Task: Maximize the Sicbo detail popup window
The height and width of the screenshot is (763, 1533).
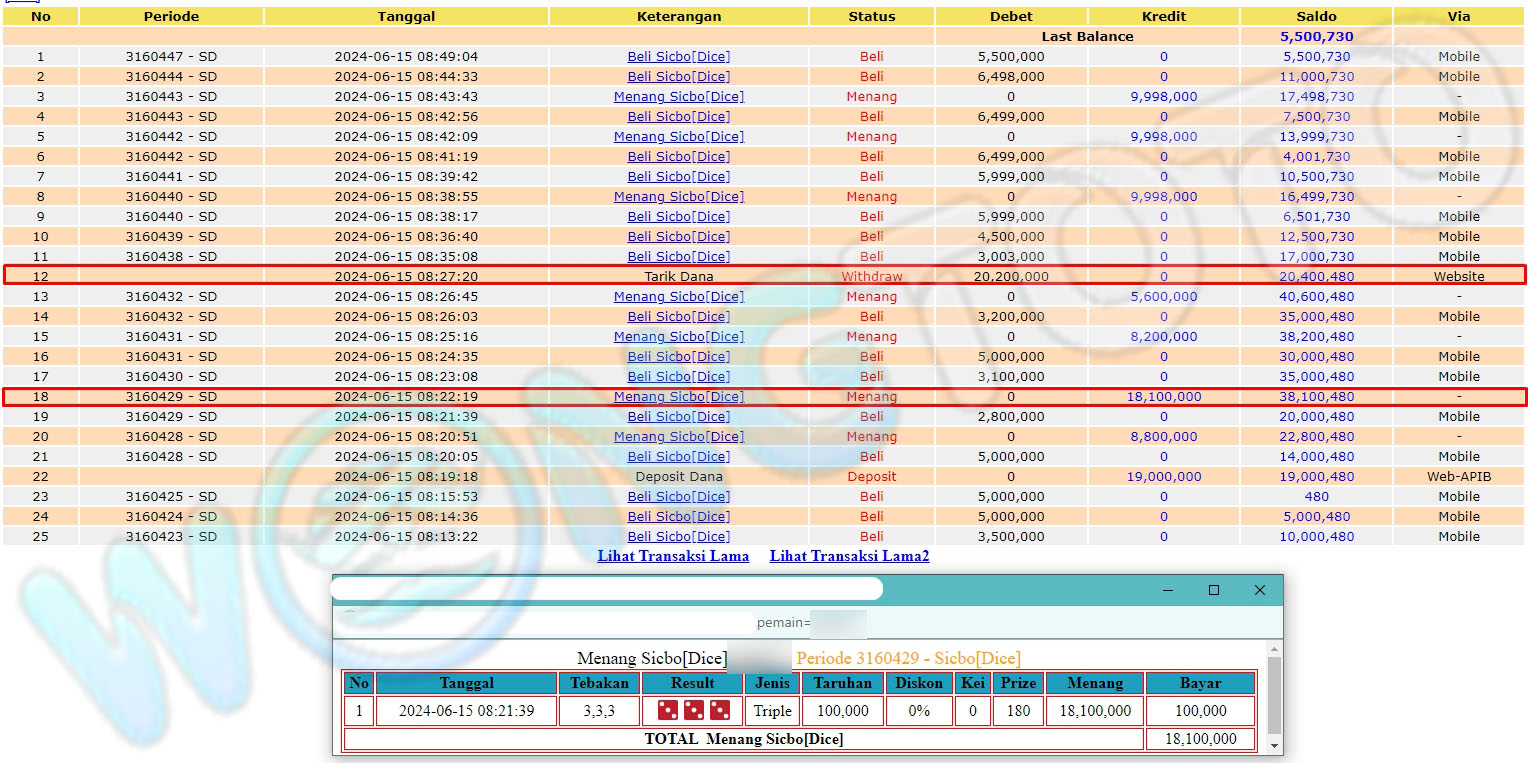Action: pyautogui.click(x=1214, y=590)
